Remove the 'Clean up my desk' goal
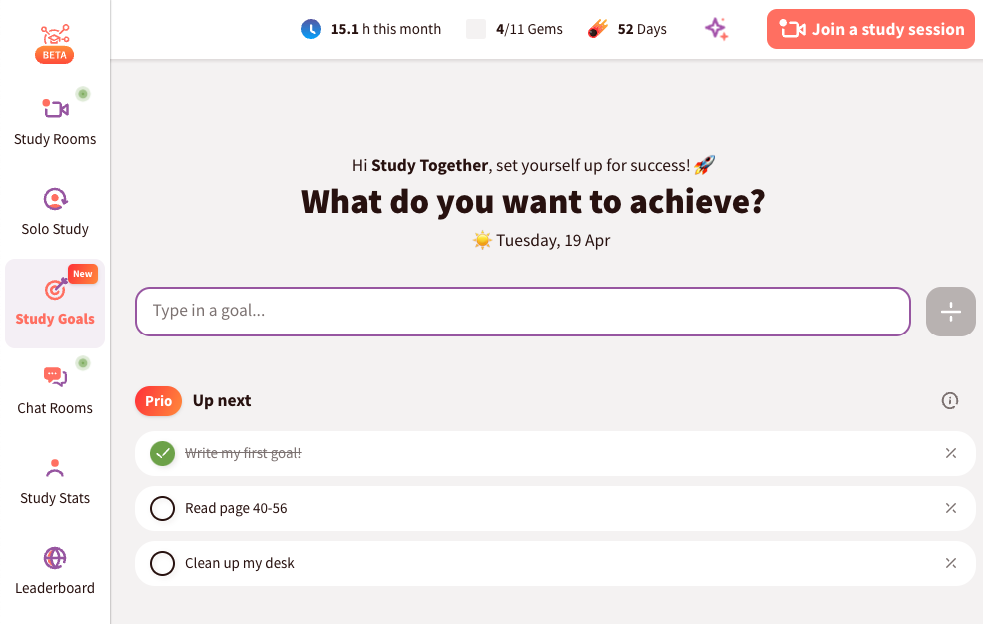Screen dimensions: 983x624 (x=951, y=563)
